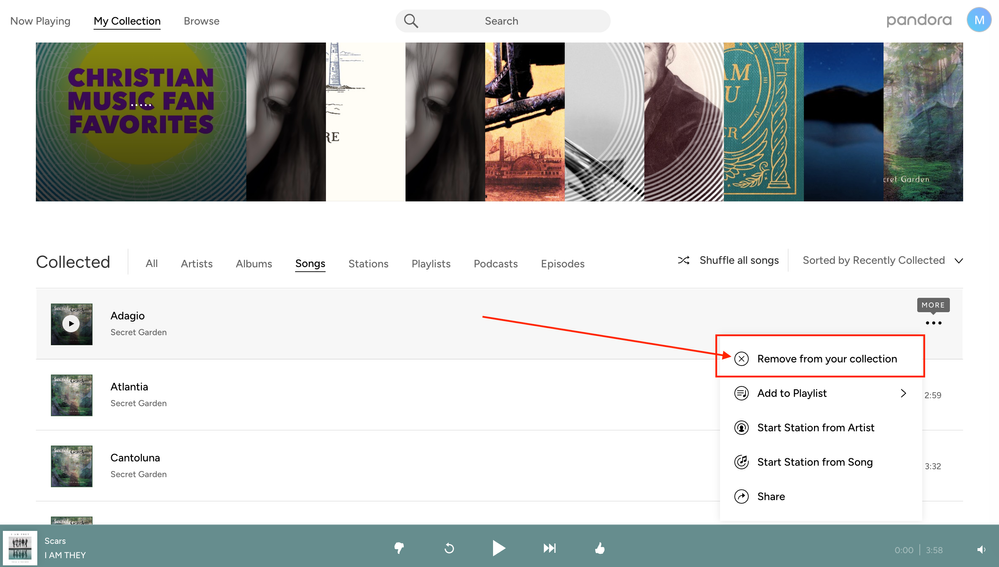
Task: Open Secret Garden artist under Cantoluna
Action: point(138,474)
